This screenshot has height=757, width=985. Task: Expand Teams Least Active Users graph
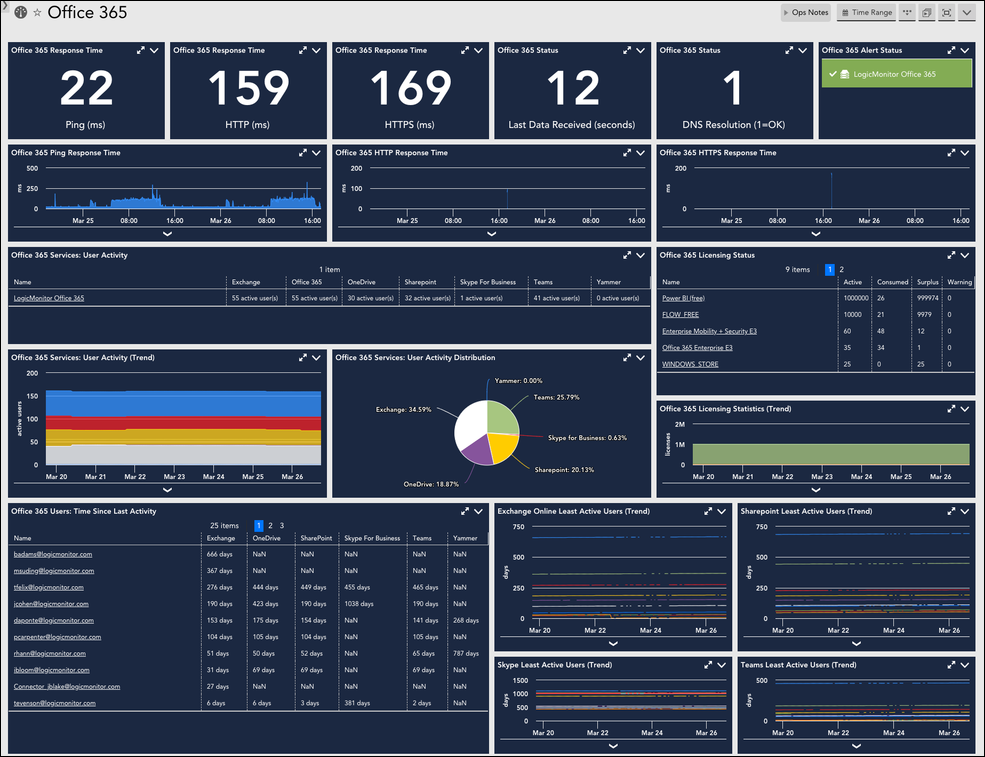tap(951, 665)
